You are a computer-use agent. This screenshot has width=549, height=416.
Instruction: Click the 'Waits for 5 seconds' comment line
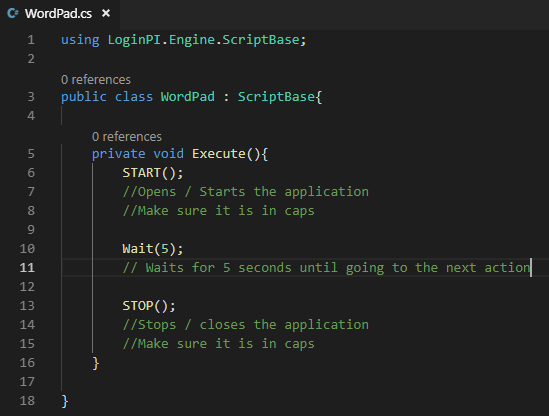coord(327,268)
